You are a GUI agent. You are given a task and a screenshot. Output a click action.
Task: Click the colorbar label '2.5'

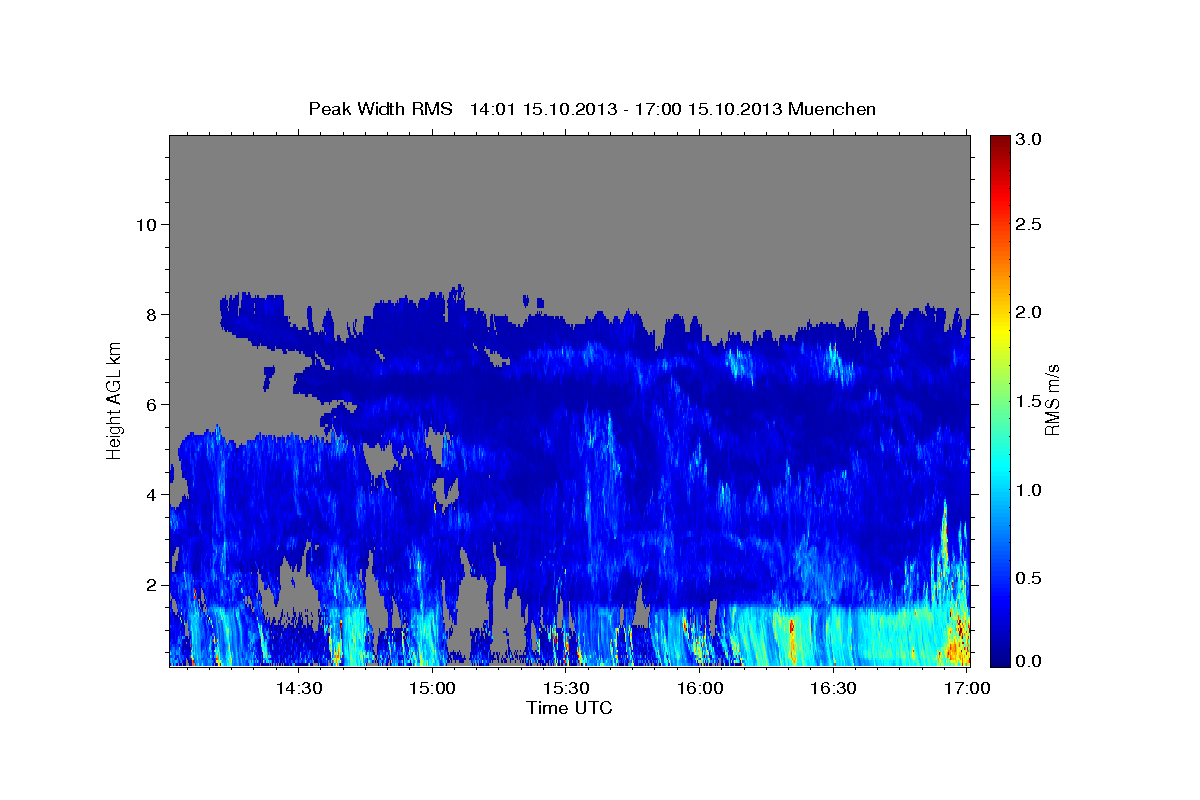pyautogui.click(x=1029, y=224)
